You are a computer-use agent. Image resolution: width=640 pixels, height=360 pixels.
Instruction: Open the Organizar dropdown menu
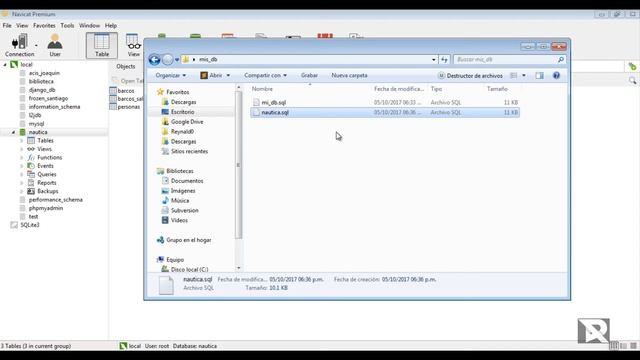(x=171, y=76)
